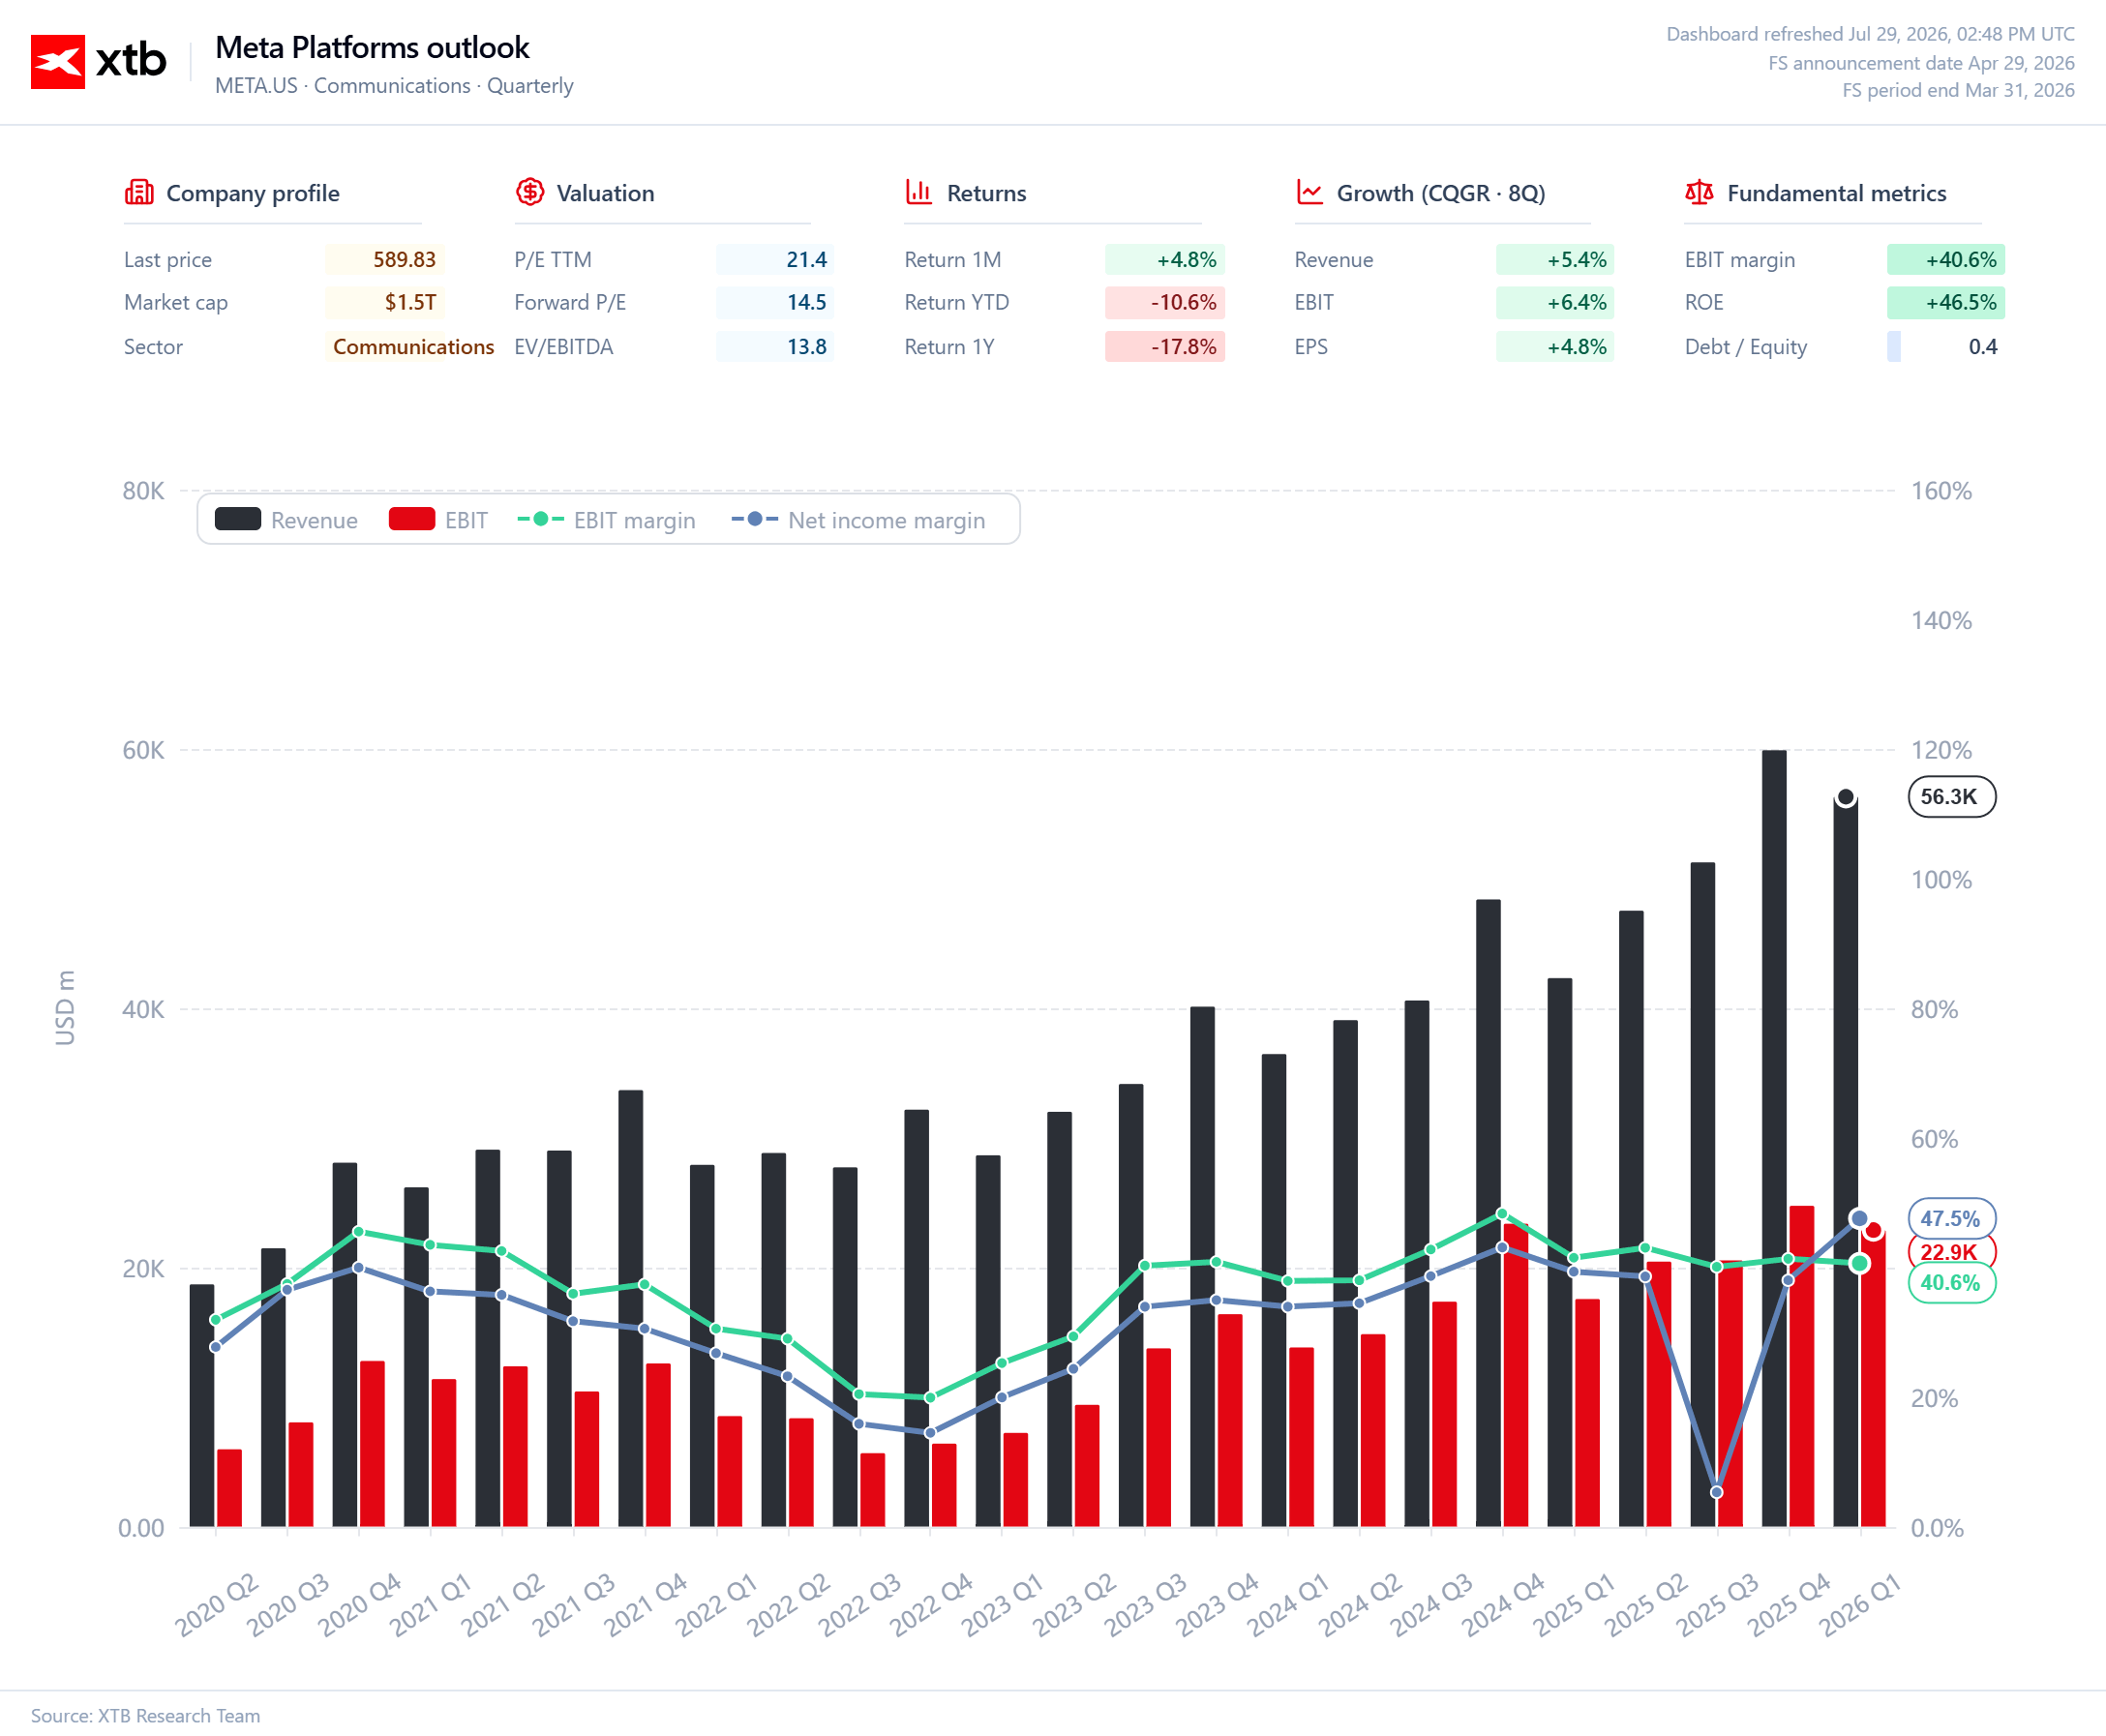Click the P/E TTM value 21.4
The width and height of the screenshot is (2106, 1736).
coord(806,260)
